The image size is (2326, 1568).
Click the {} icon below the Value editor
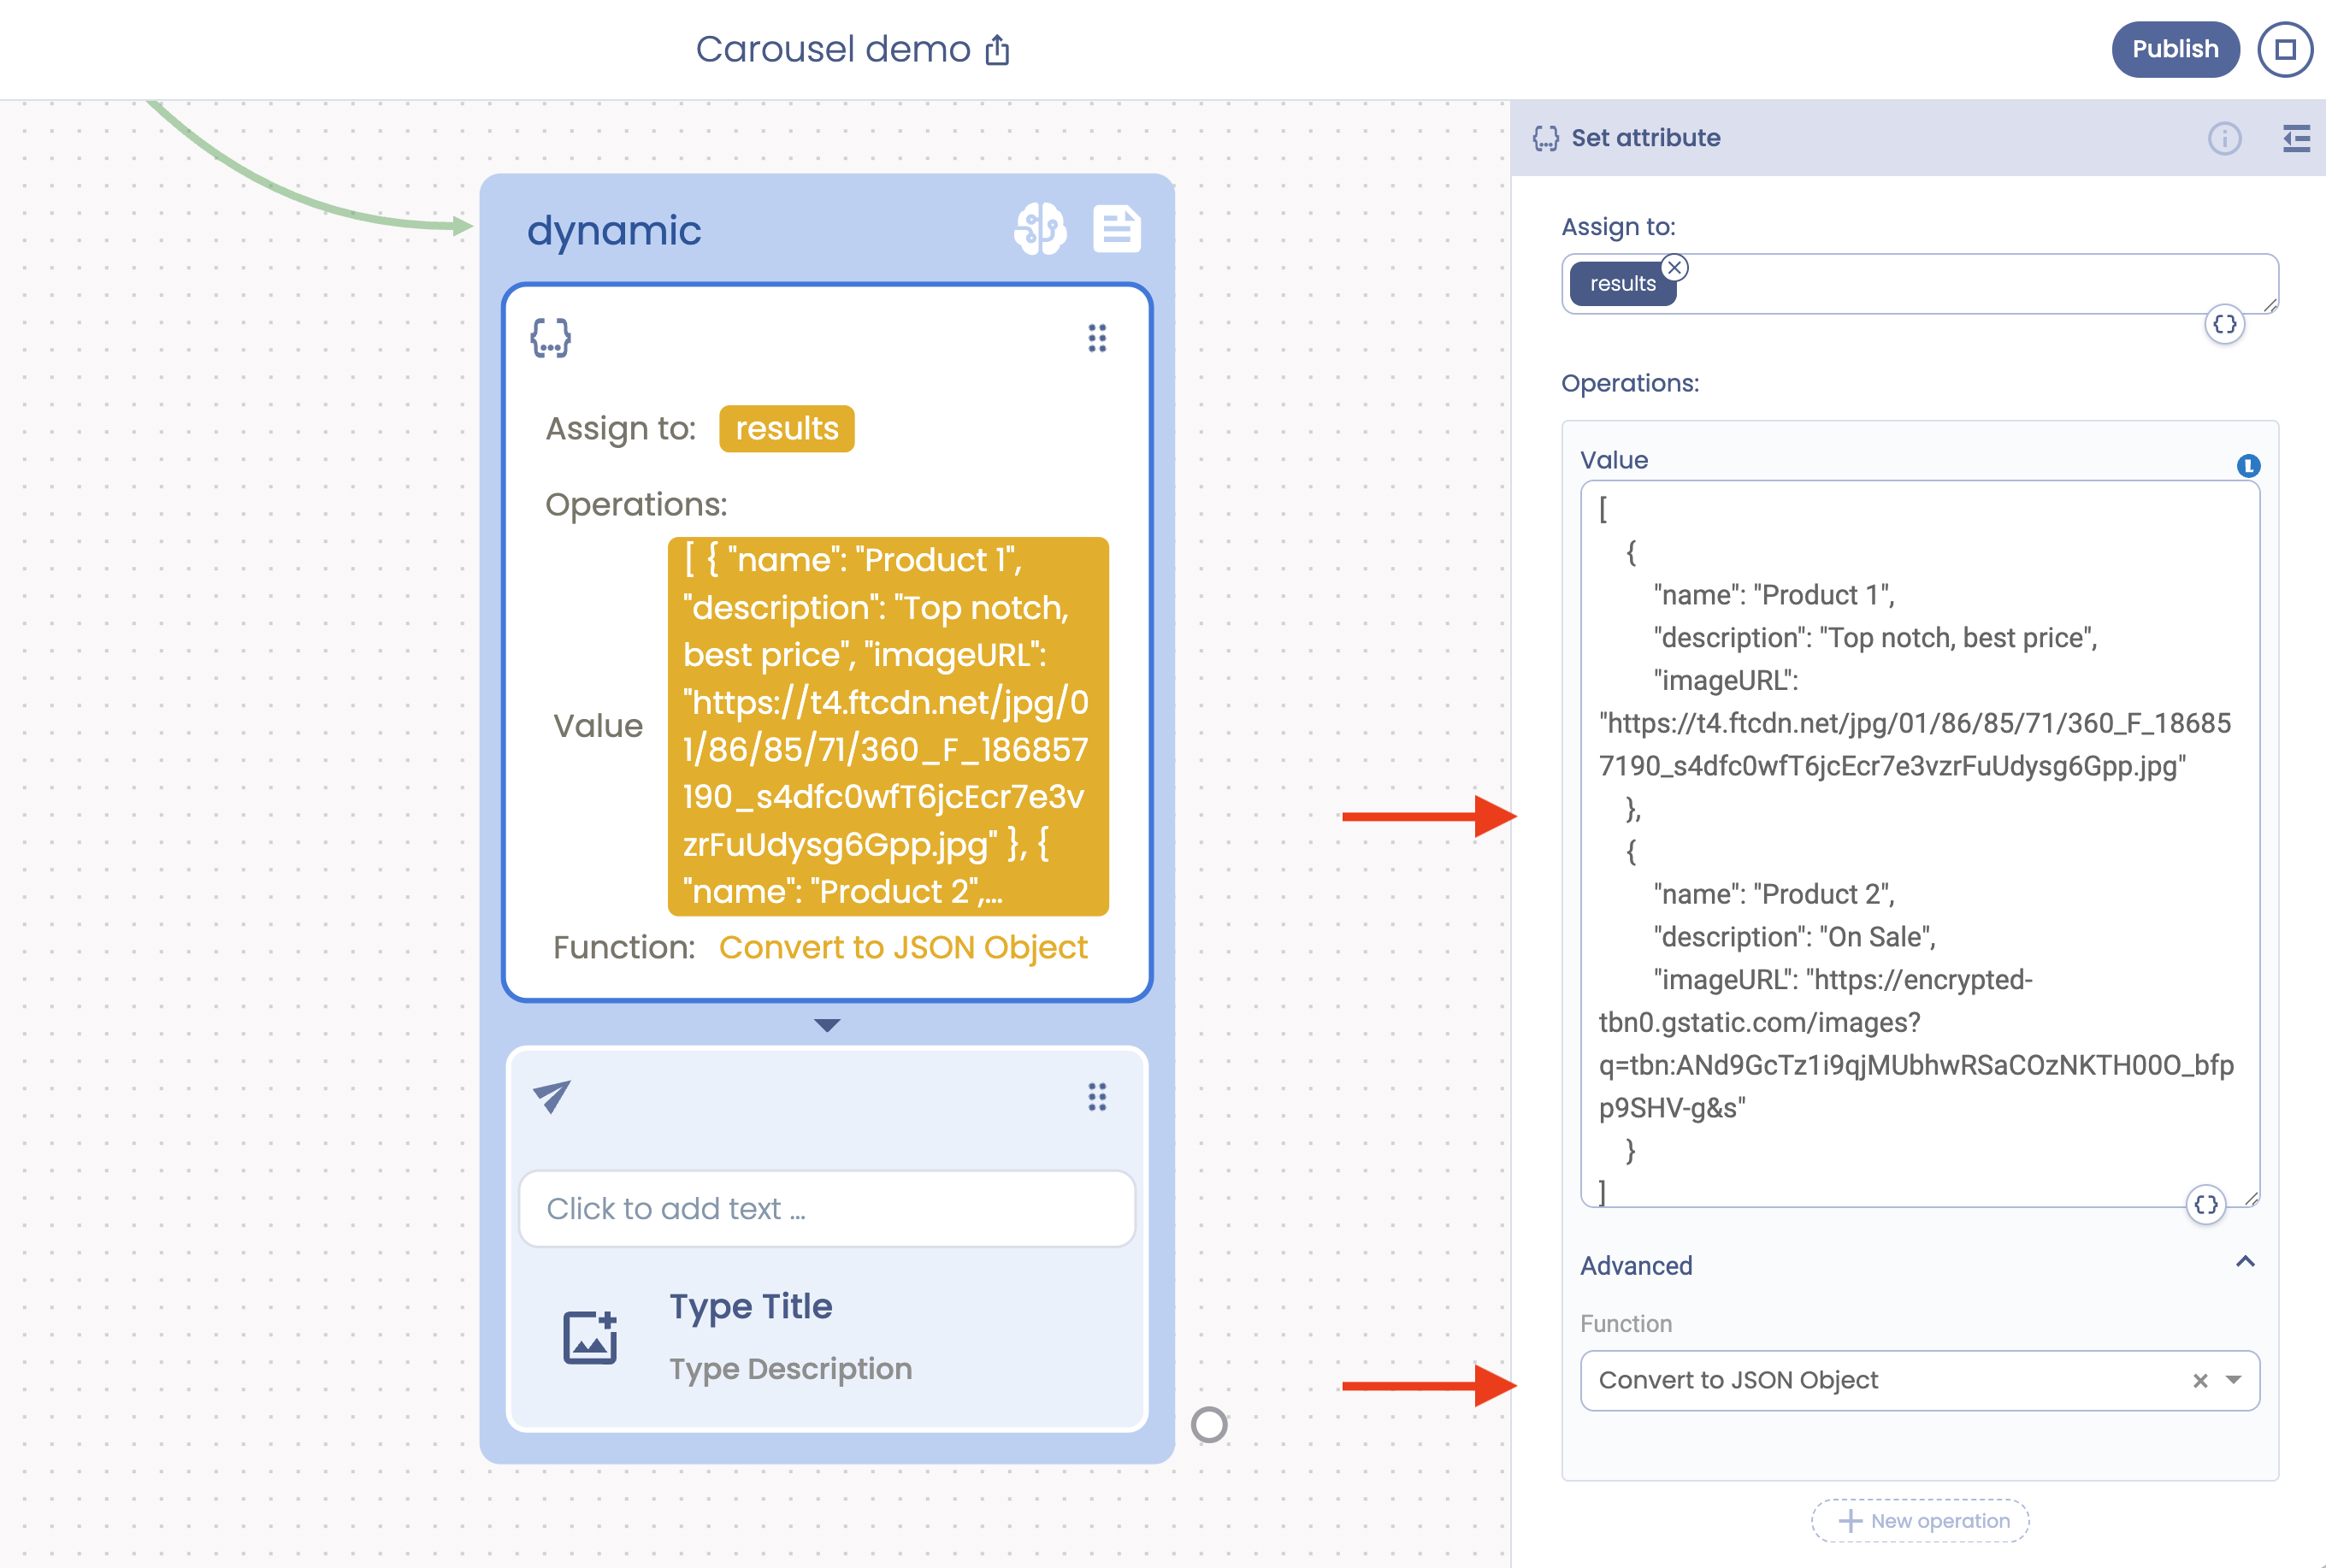2206,1204
